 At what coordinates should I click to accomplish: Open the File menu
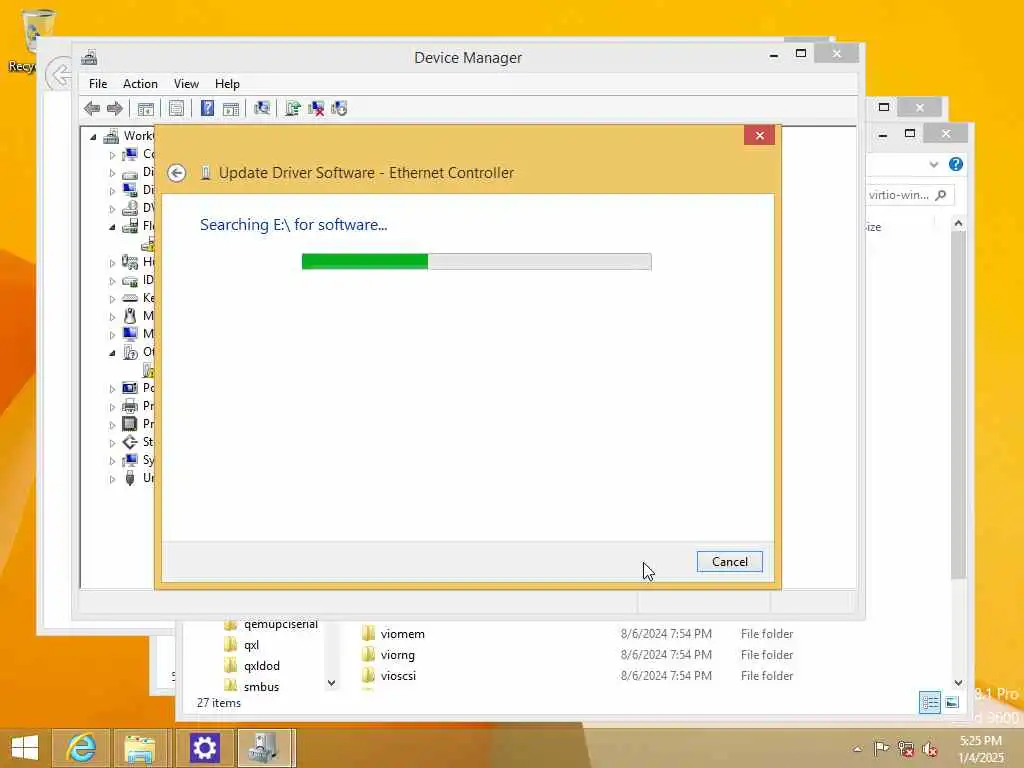[x=98, y=84]
